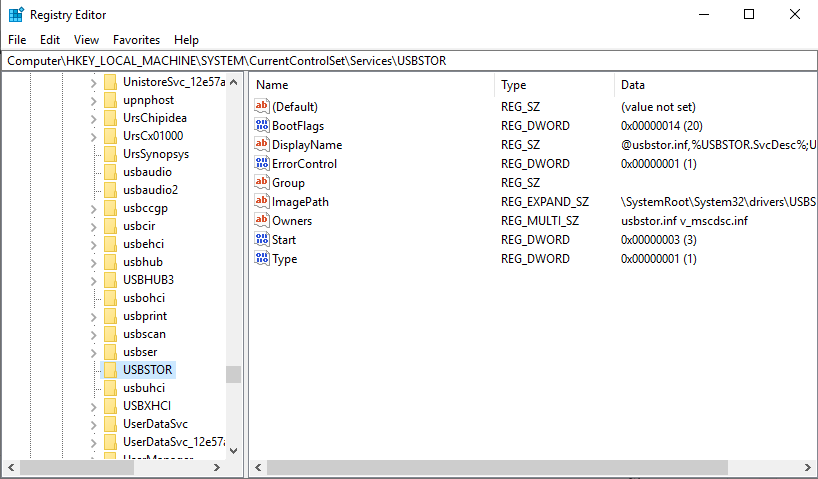
Task: Expand the usbccgp tree node
Action: click(94, 208)
